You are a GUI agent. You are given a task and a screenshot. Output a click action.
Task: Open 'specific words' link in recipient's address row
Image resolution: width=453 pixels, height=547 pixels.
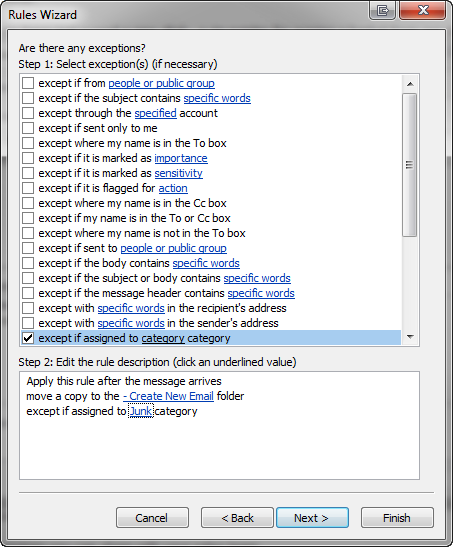[x=131, y=308]
